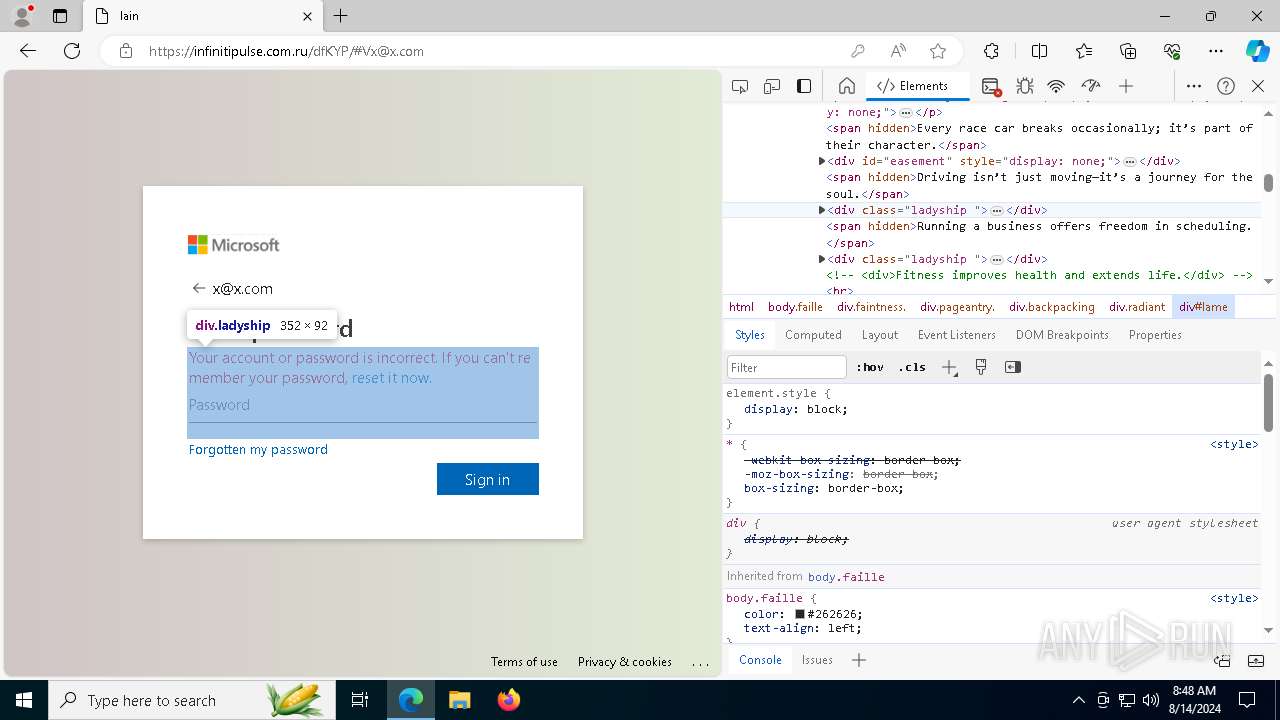Open the page footer ellipsis menu
Image resolution: width=1280 pixels, height=720 pixels.
coord(700,662)
